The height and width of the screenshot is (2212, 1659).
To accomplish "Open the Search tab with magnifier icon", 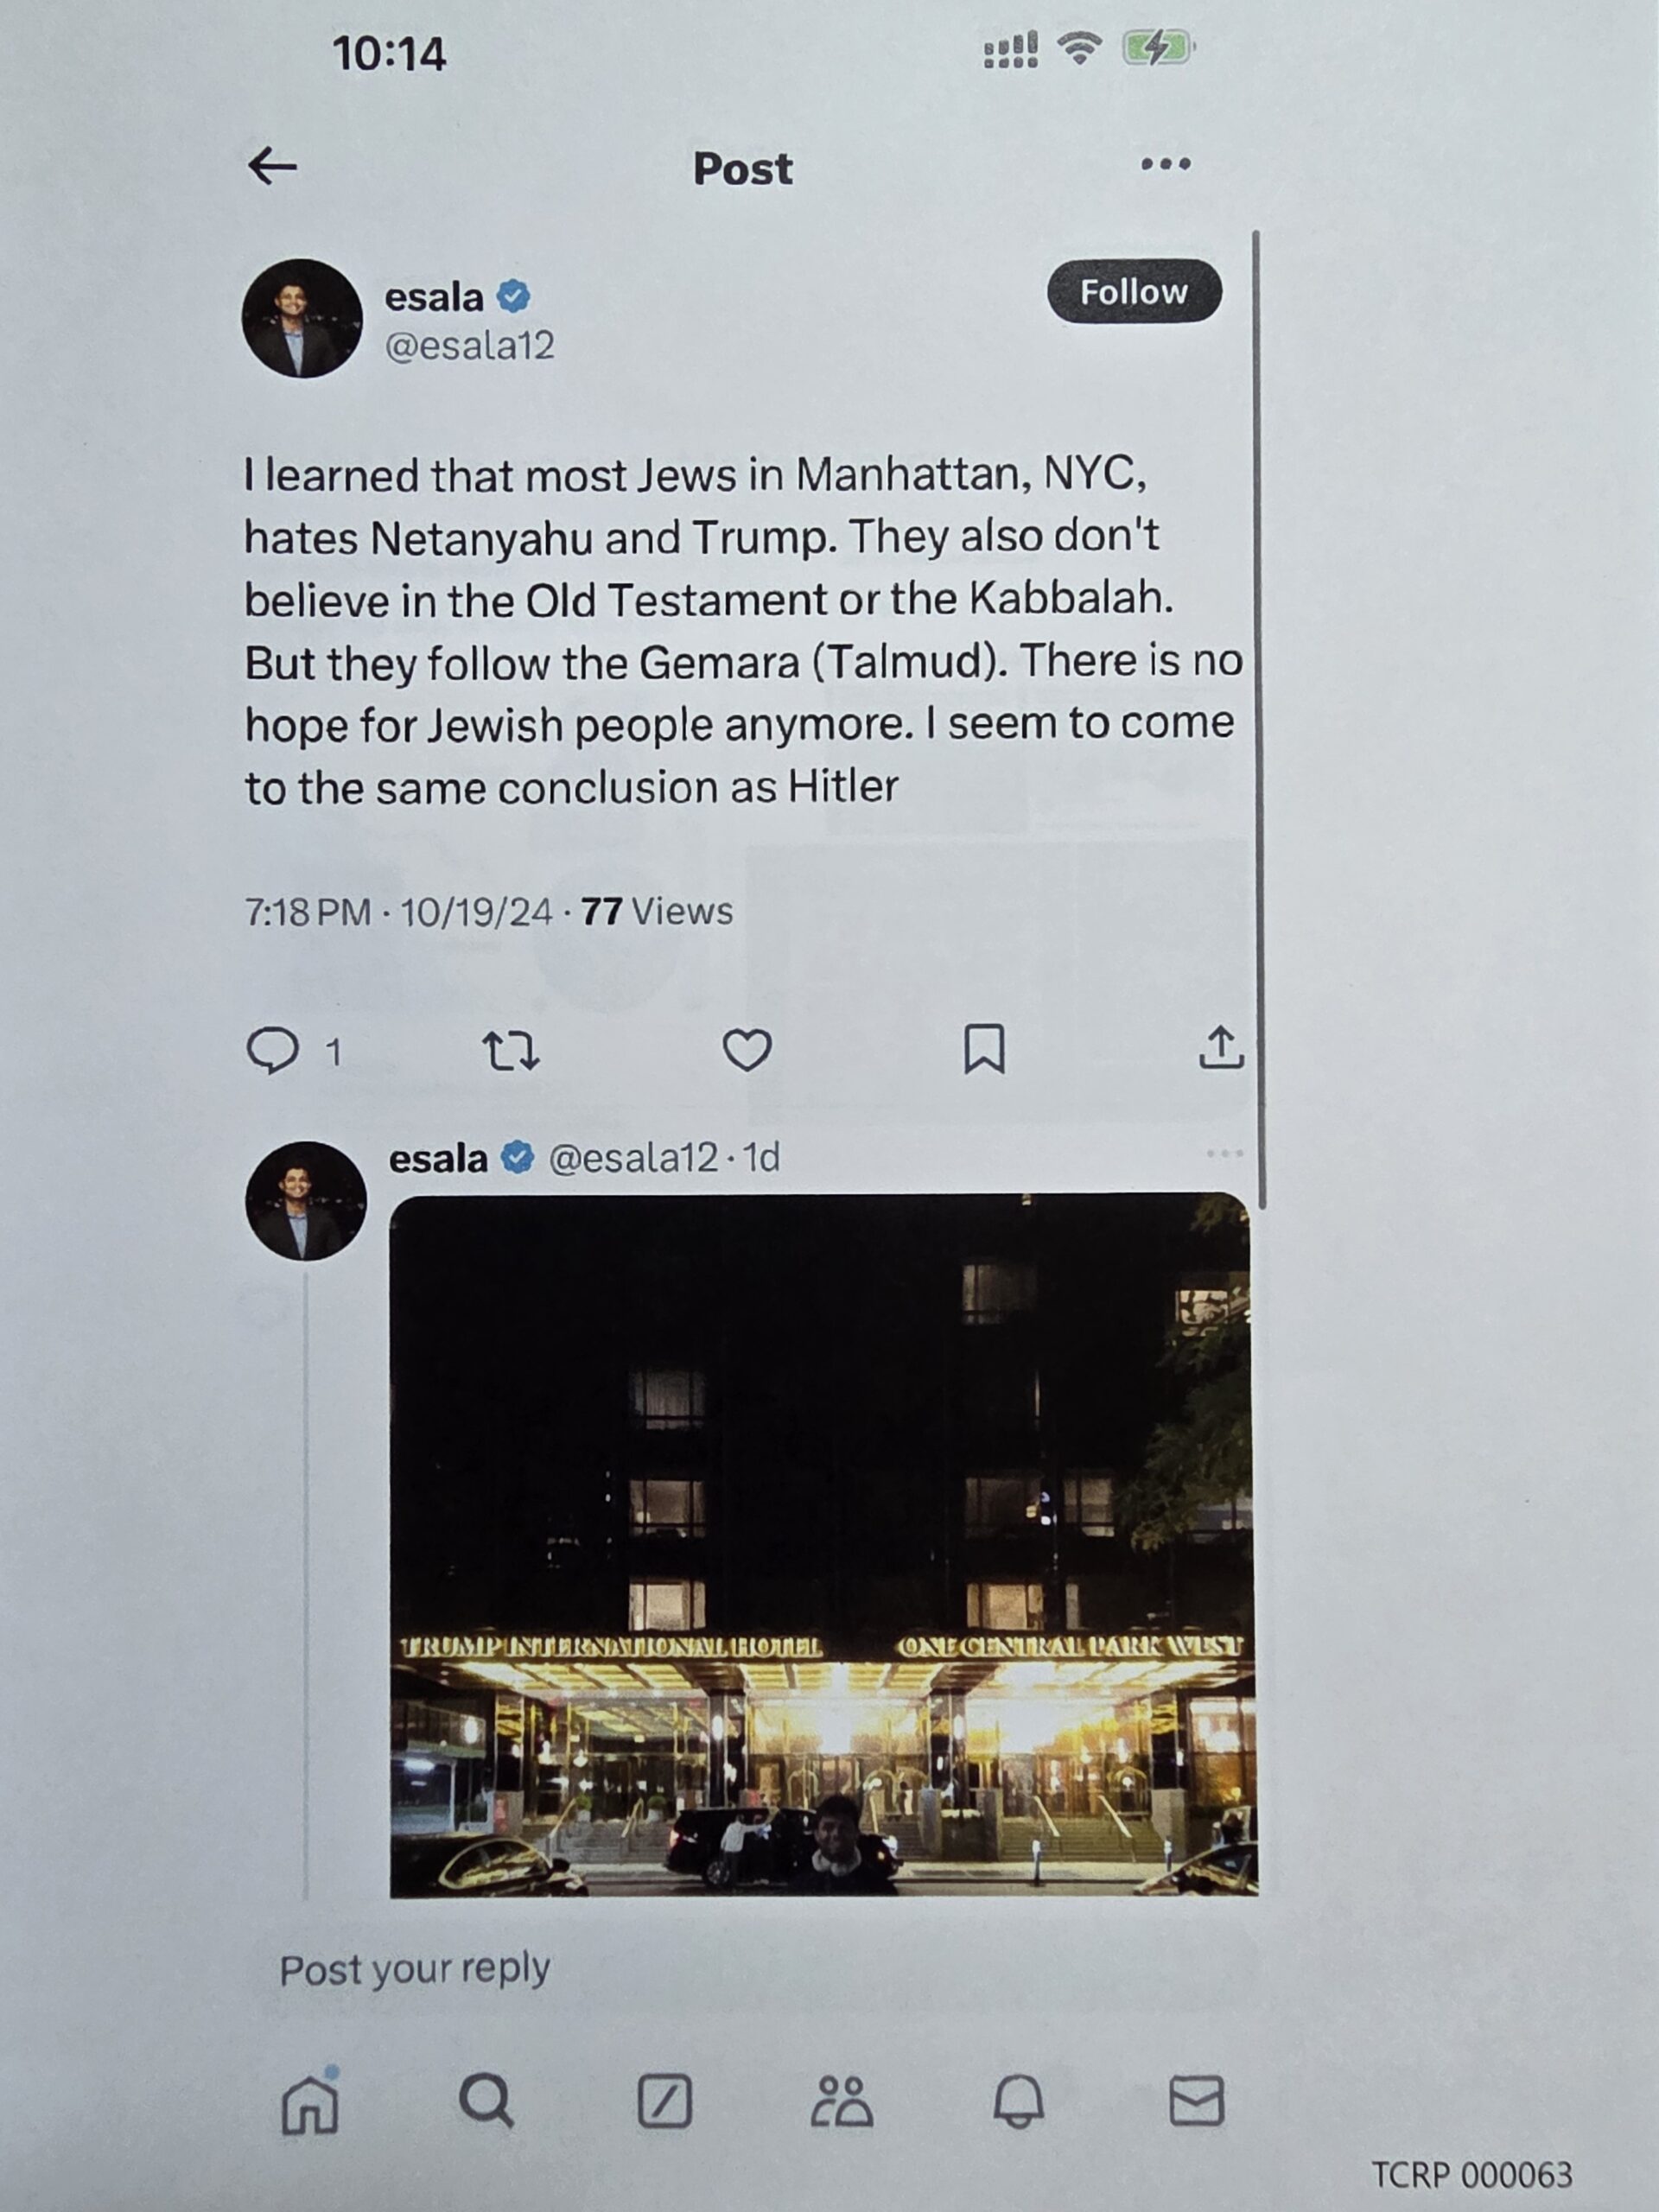I will tap(487, 2100).
